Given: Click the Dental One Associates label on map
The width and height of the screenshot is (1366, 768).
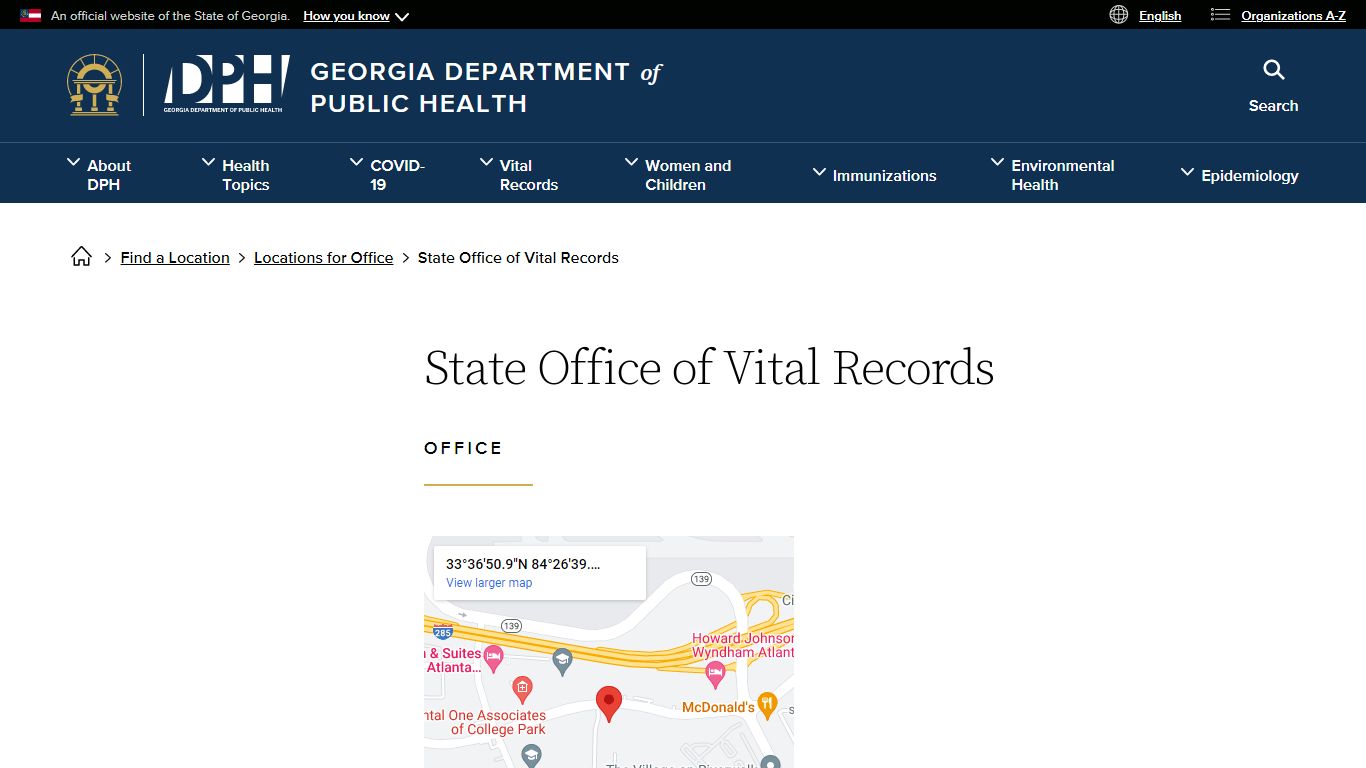Looking at the screenshot, I should point(486,722).
